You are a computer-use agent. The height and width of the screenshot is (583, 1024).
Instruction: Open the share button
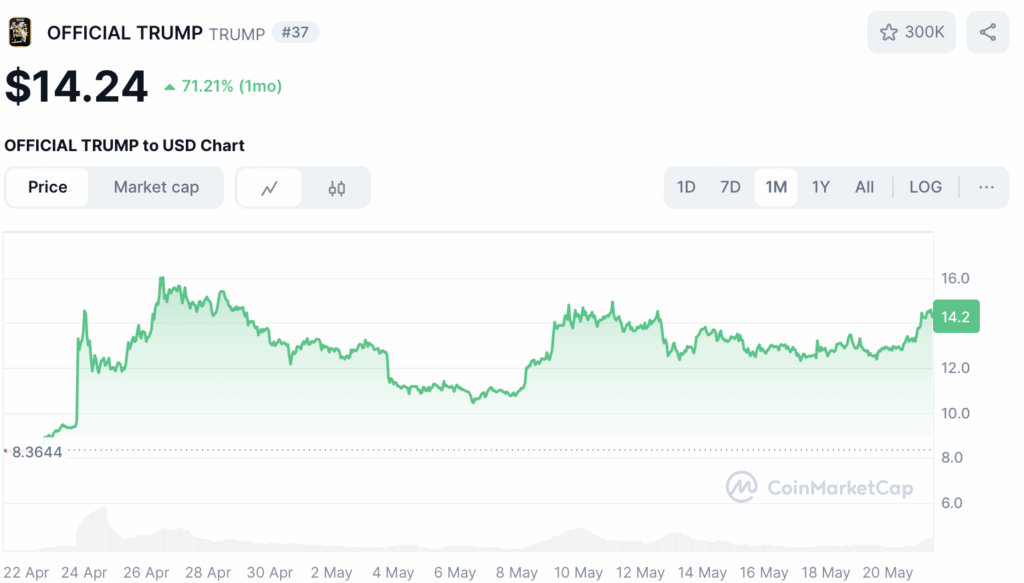click(987, 32)
